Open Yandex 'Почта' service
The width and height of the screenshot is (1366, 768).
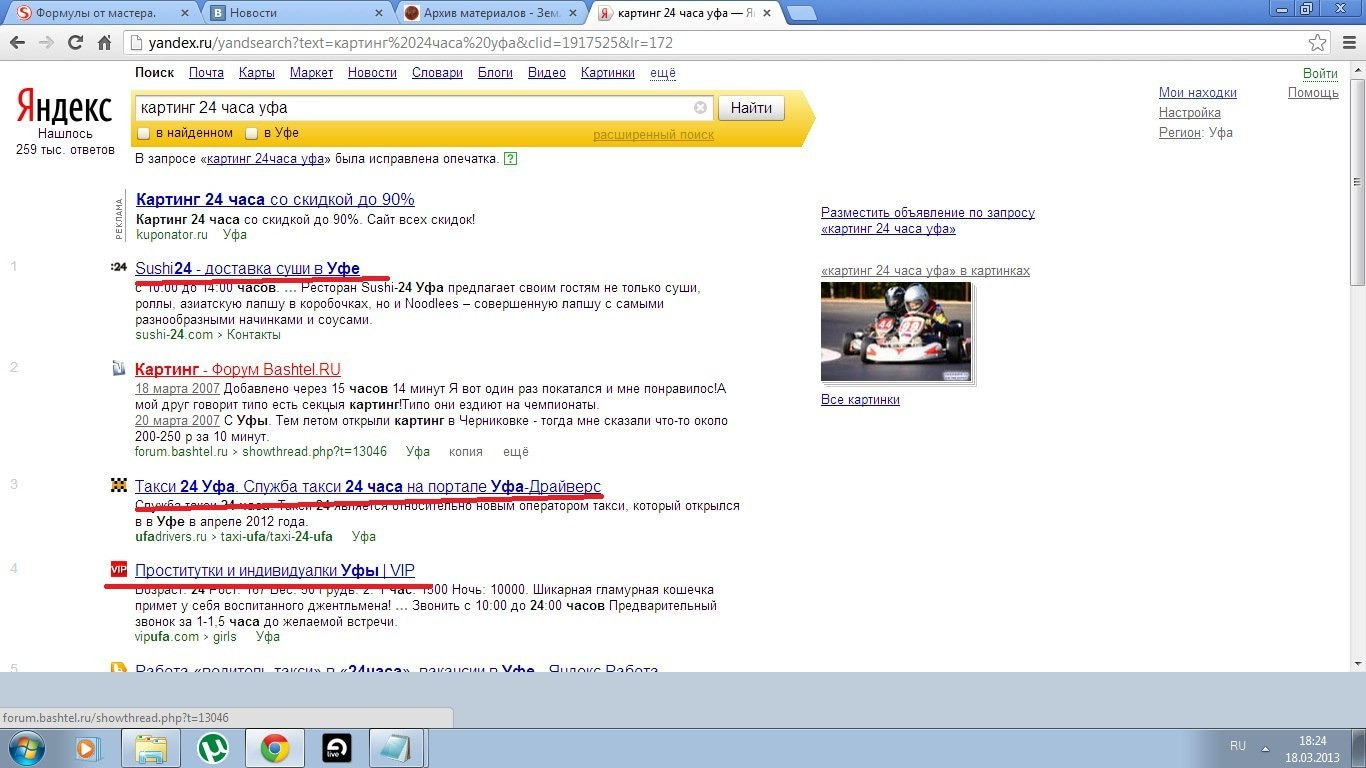coord(207,73)
